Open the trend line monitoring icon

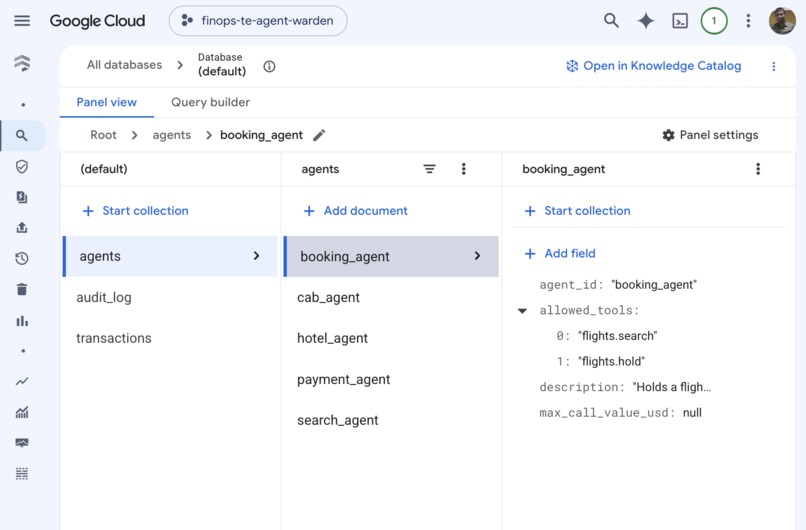click(22, 381)
